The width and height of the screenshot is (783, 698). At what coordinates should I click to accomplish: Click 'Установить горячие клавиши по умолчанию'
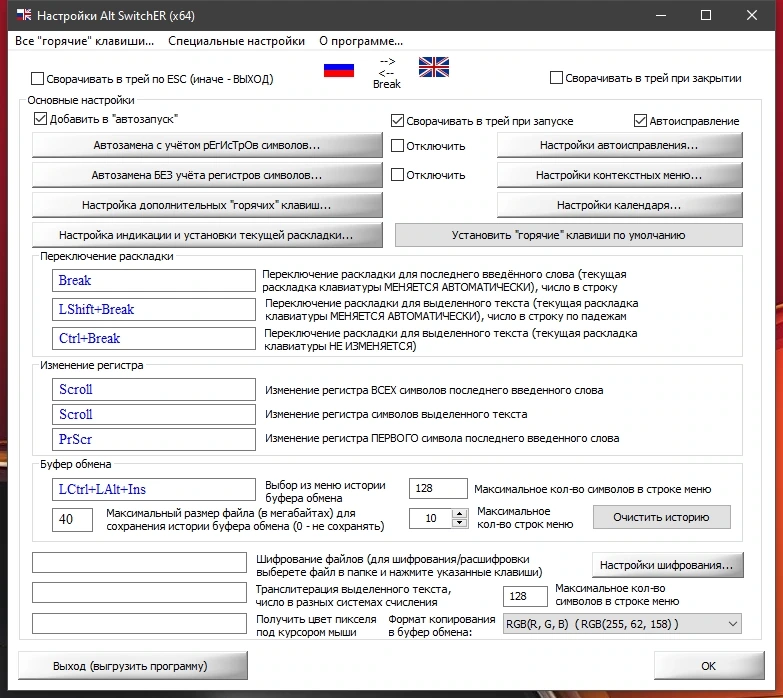(569, 235)
